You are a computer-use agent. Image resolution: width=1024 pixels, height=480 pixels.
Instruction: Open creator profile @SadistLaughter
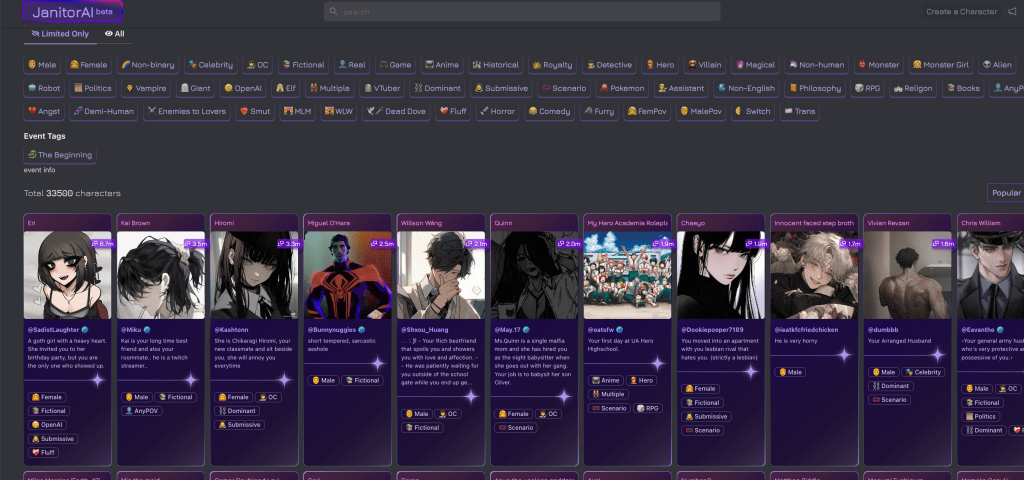59,329
